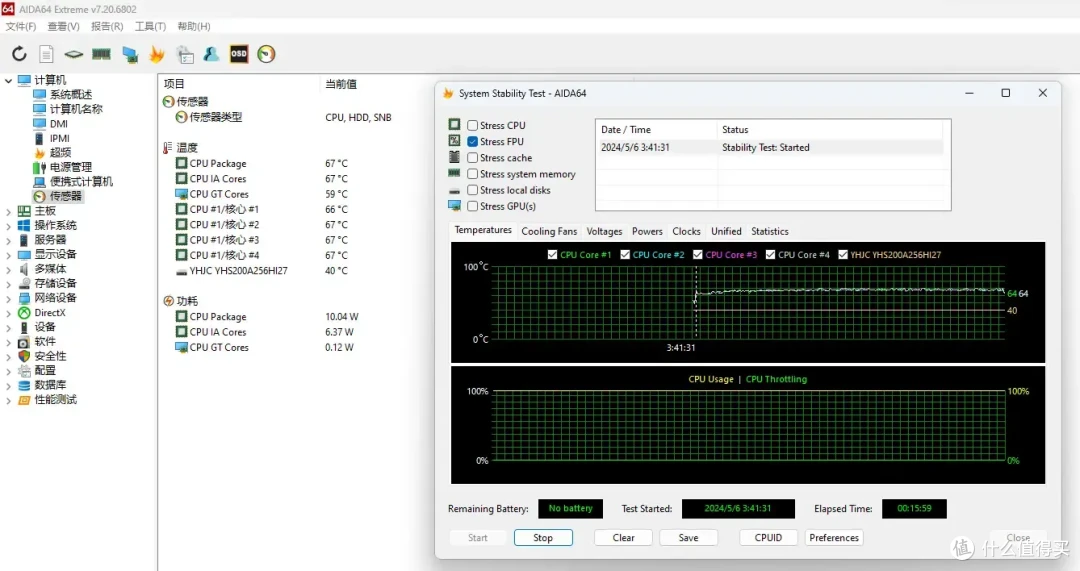This screenshot has height=571, width=1080.
Task: Open the sensor gauge toolbar icon
Action: [267, 54]
